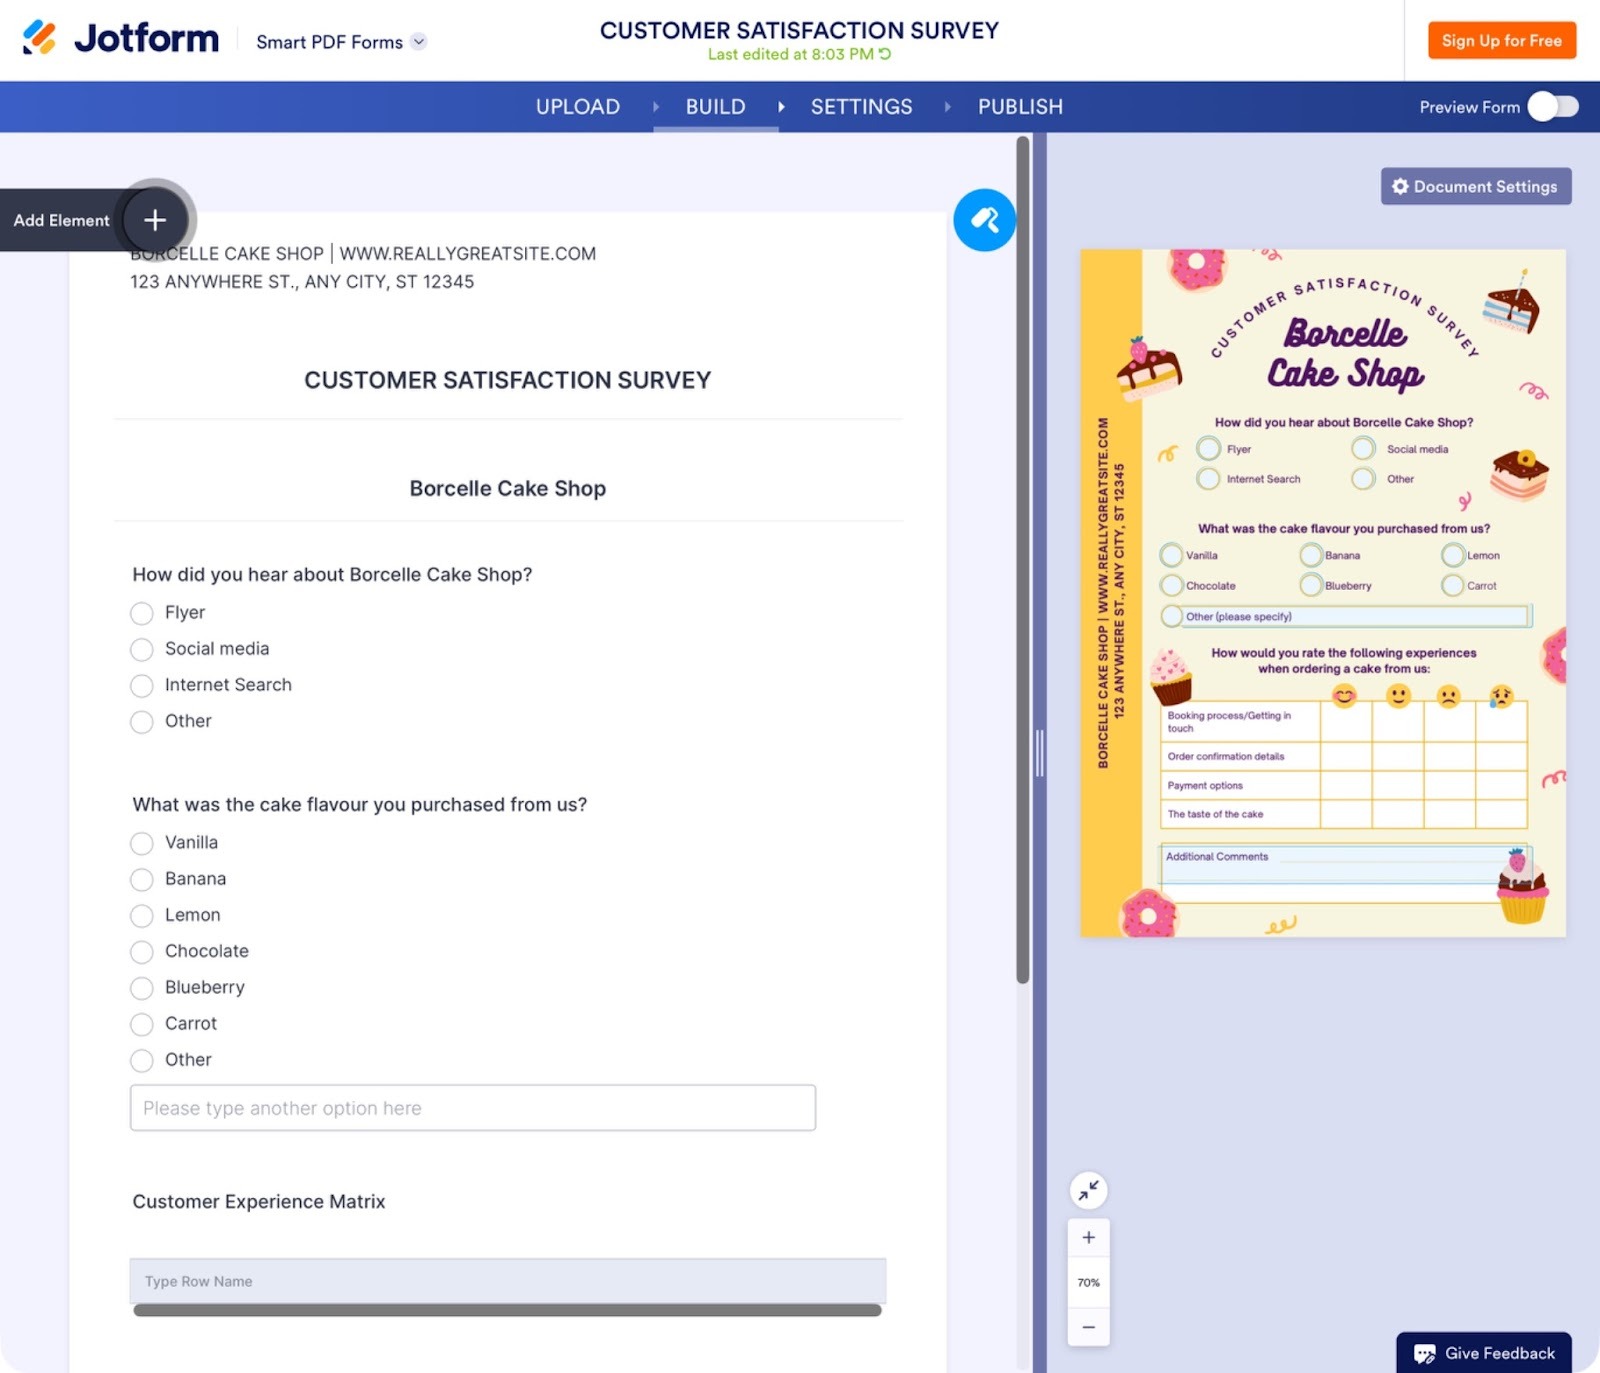Go to the UPLOAD step
The width and height of the screenshot is (1600, 1373).
coord(577,106)
